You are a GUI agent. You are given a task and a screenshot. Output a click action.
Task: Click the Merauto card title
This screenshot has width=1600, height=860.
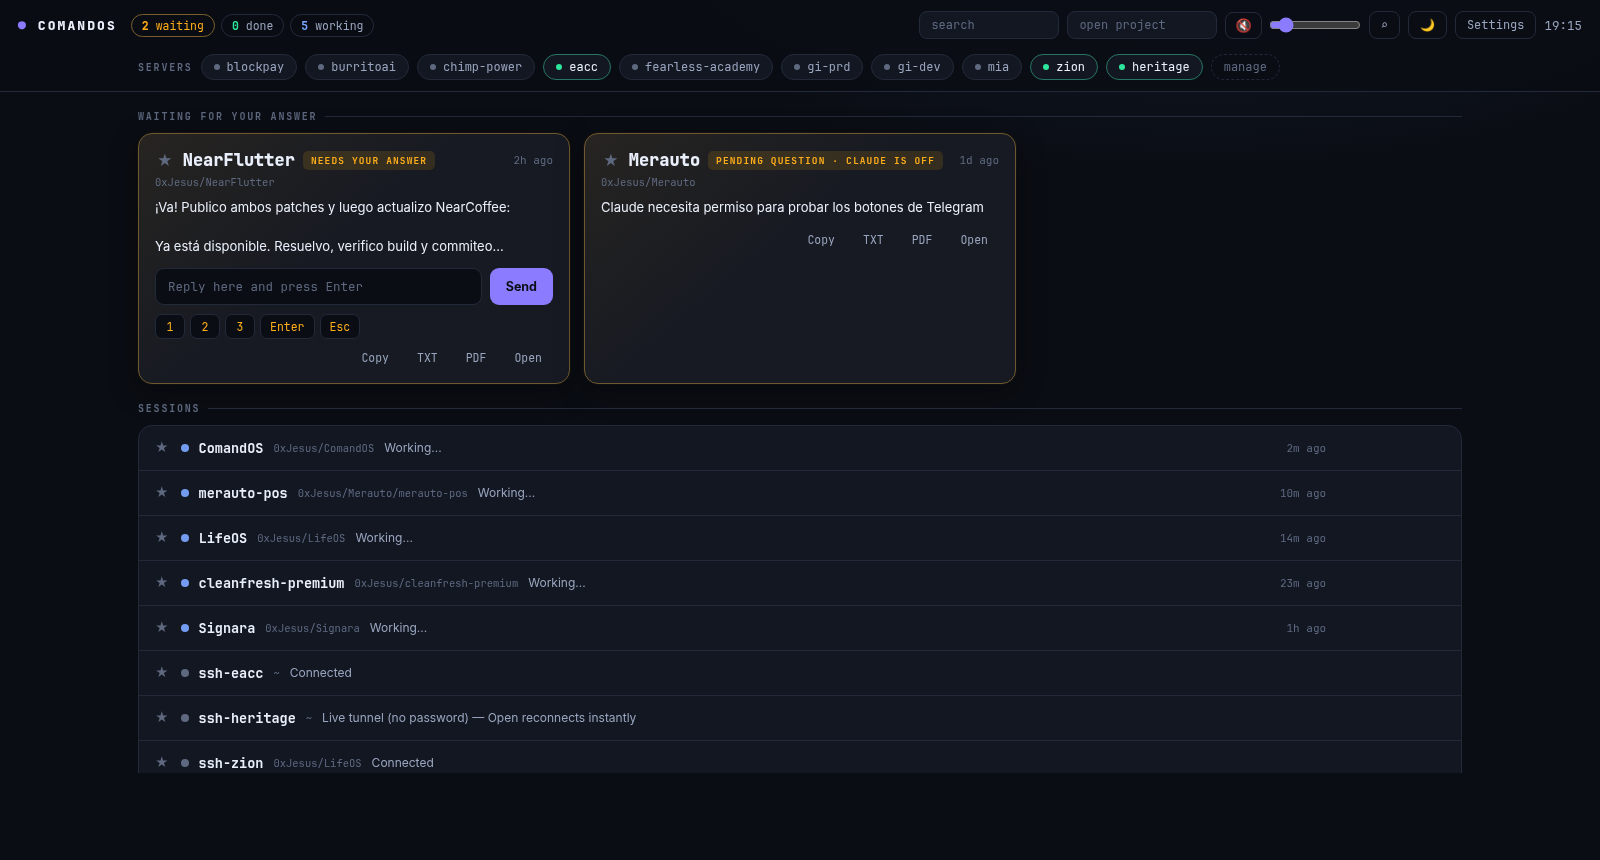coord(664,160)
